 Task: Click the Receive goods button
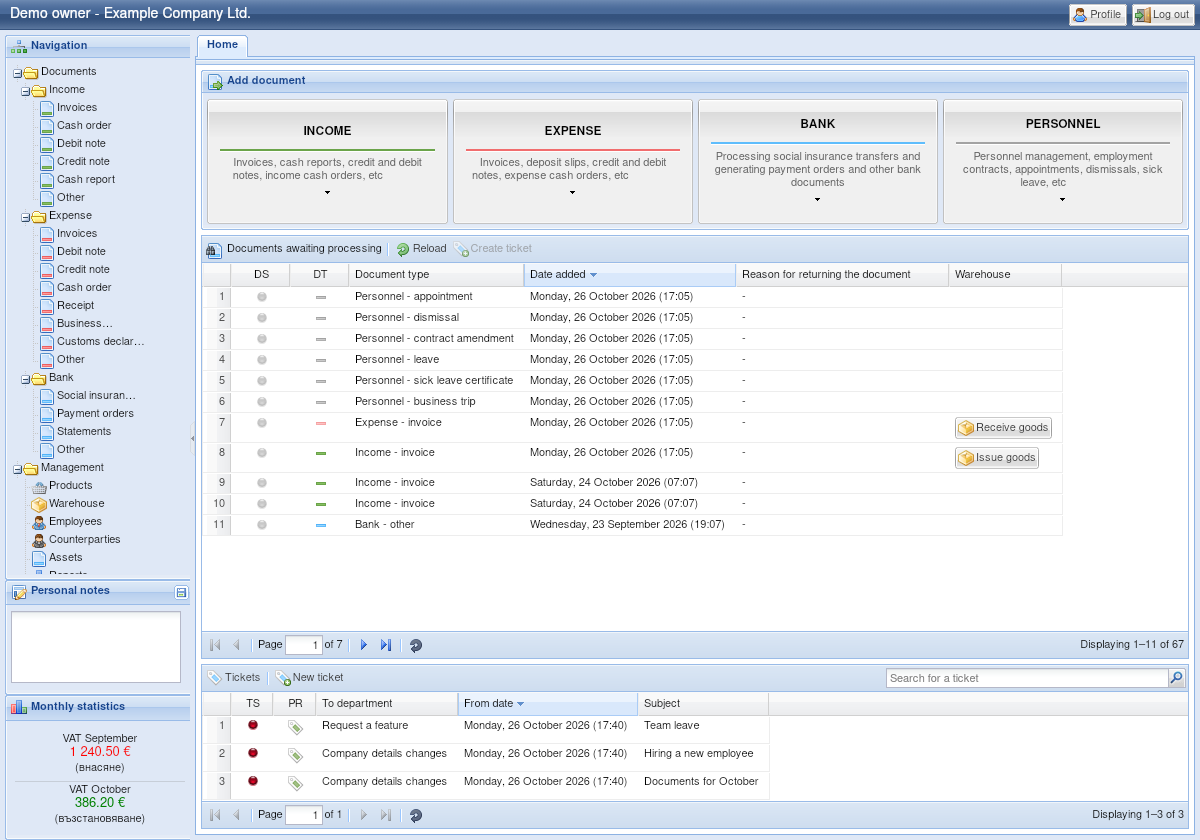(1003, 428)
